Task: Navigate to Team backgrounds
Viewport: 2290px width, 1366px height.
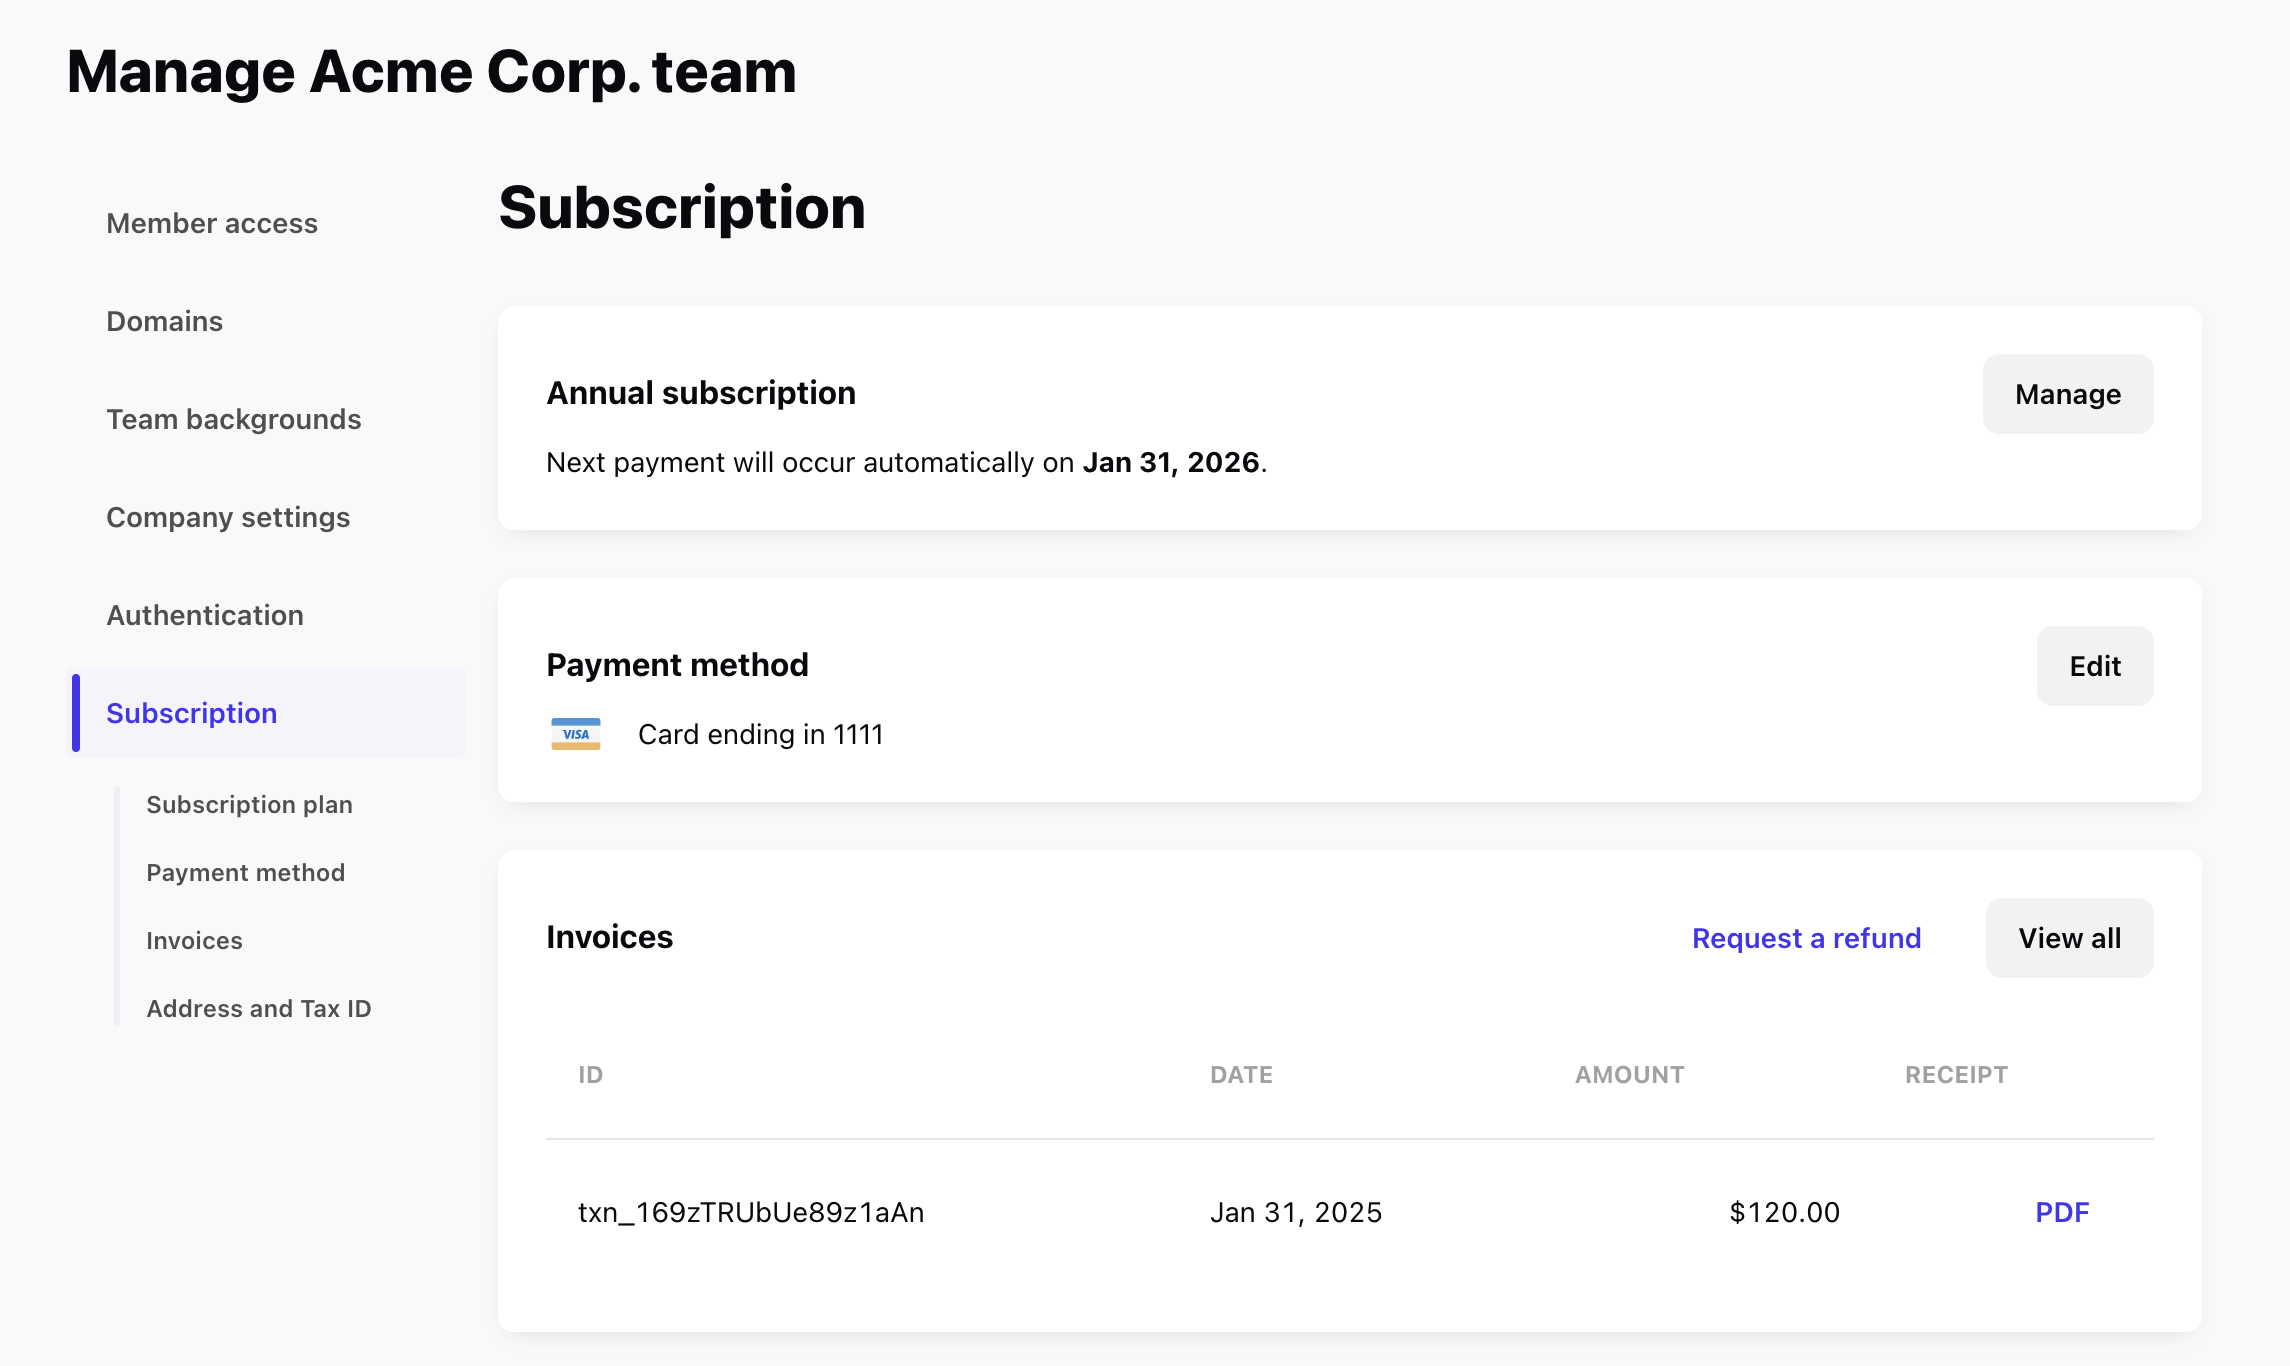Action: (x=233, y=419)
